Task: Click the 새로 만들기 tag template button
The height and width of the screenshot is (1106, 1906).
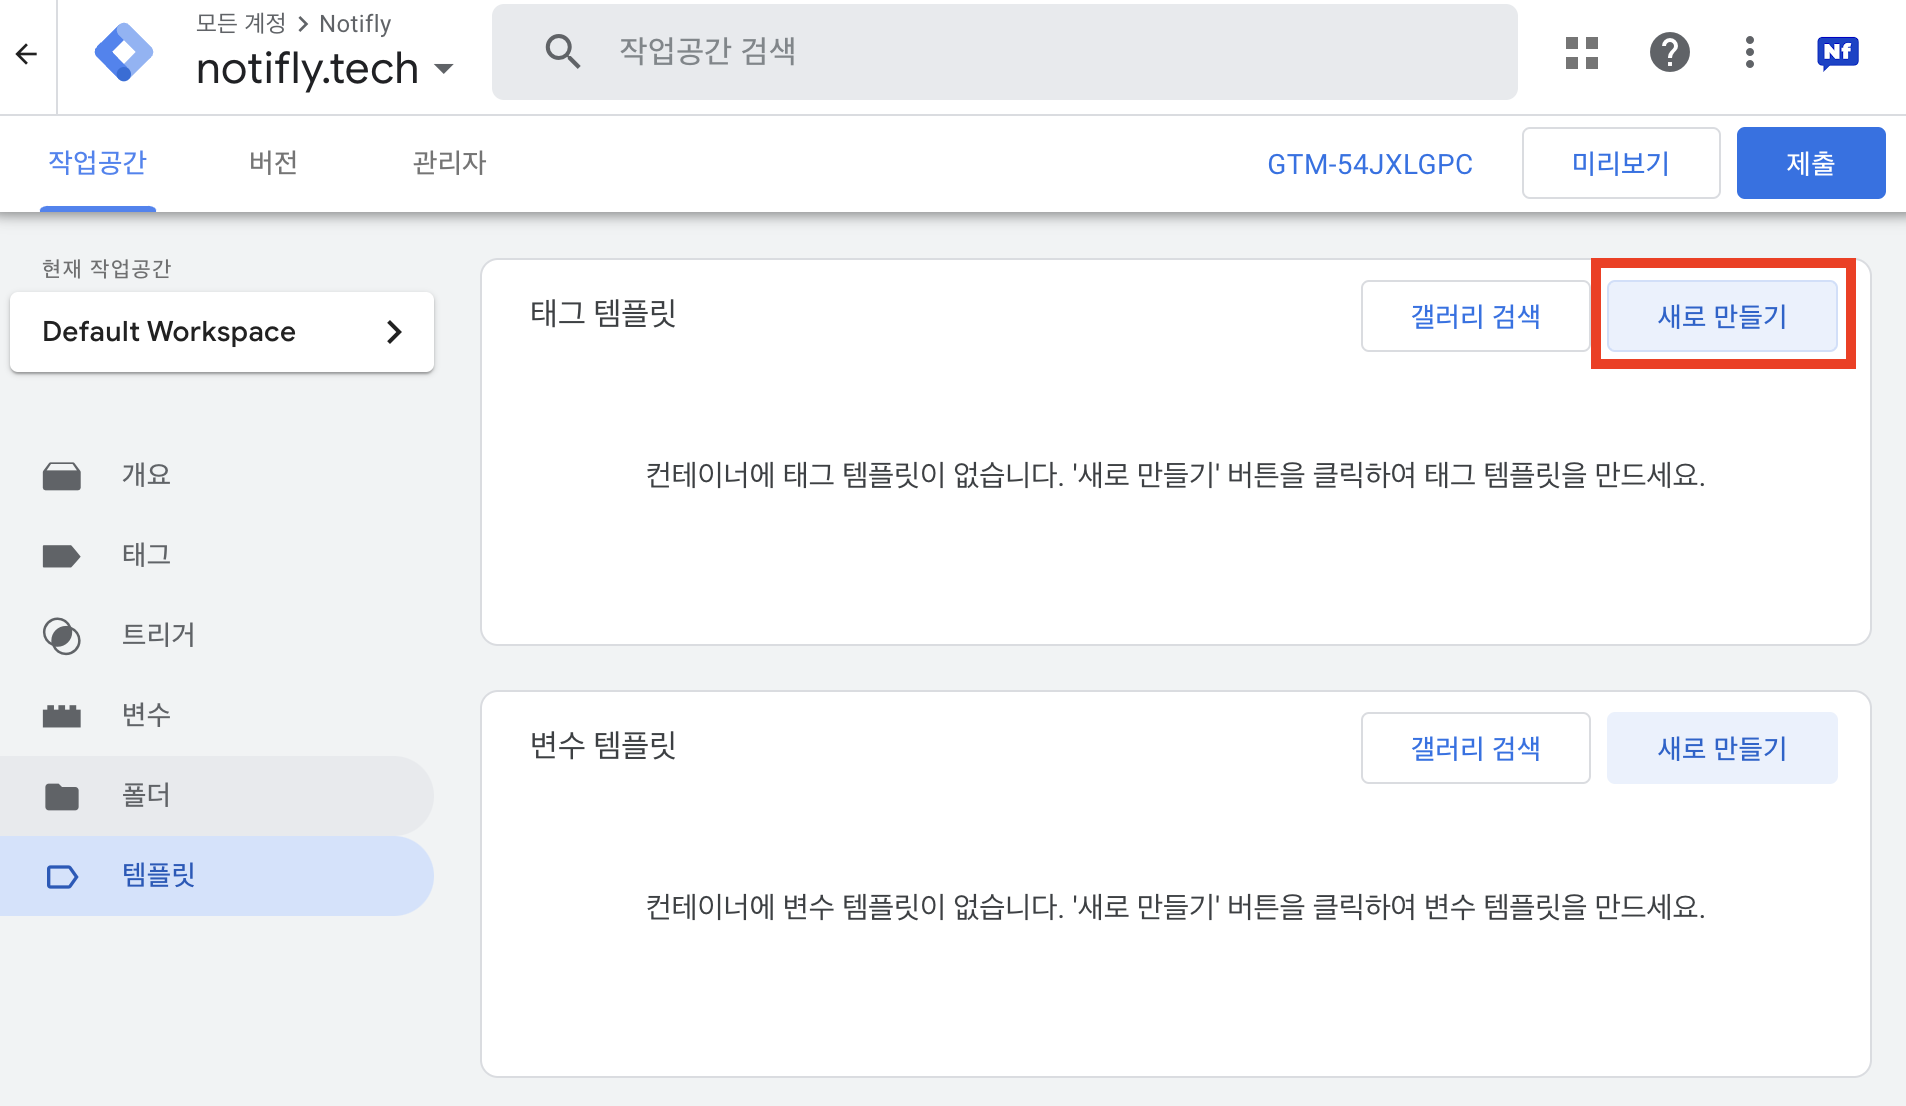Action: pyautogui.click(x=1721, y=315)
